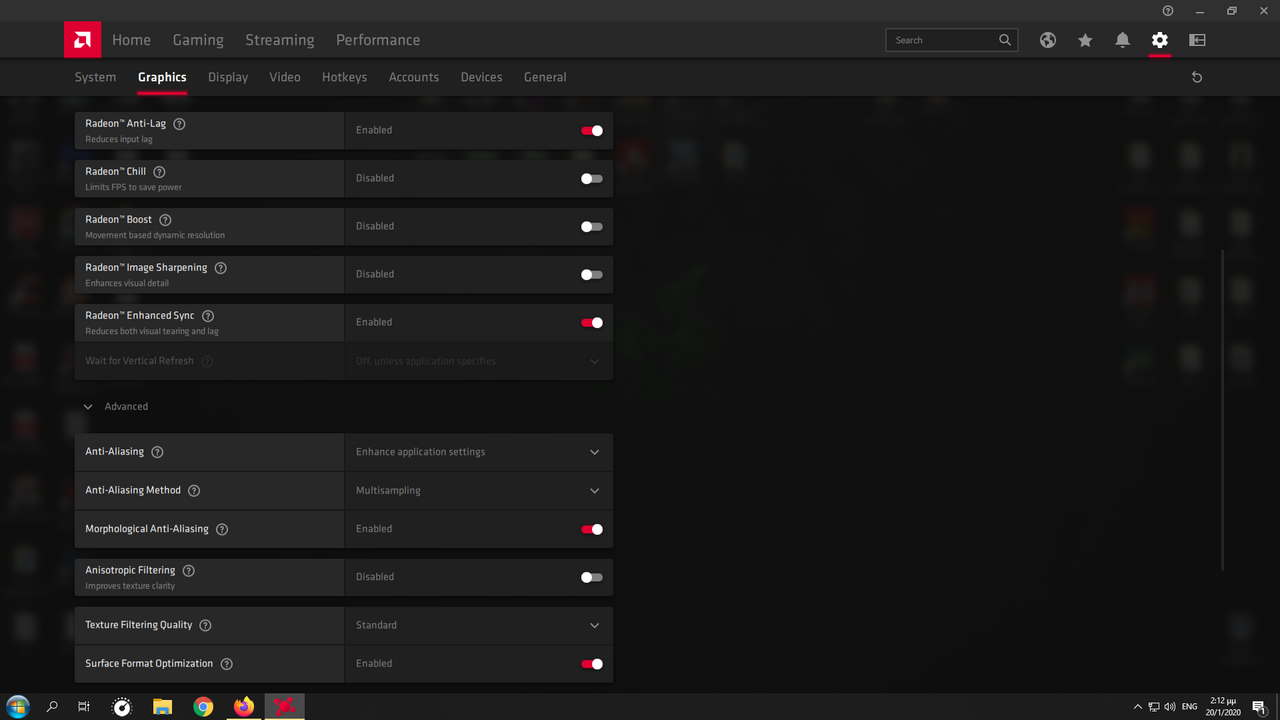Disable Surface Format Optimization toggle
This screenshot has width=1280, height=720.
[x=592, y=663]
